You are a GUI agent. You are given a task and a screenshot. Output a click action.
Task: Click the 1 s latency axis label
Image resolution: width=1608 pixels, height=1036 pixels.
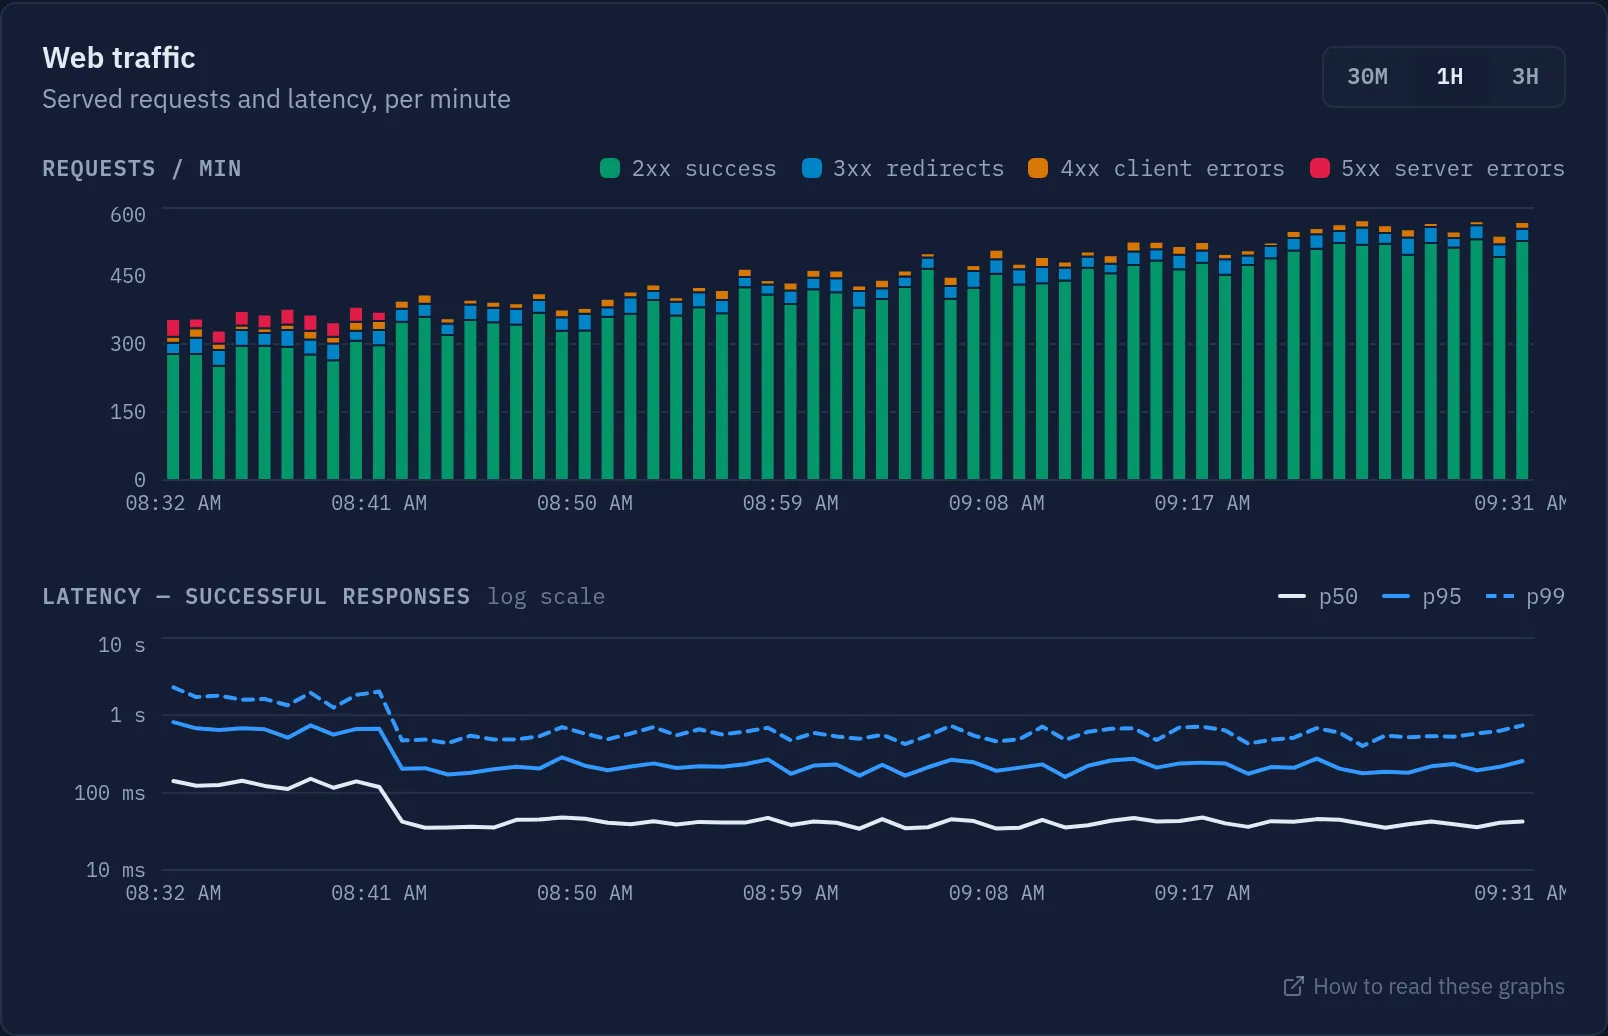[128, 715]
